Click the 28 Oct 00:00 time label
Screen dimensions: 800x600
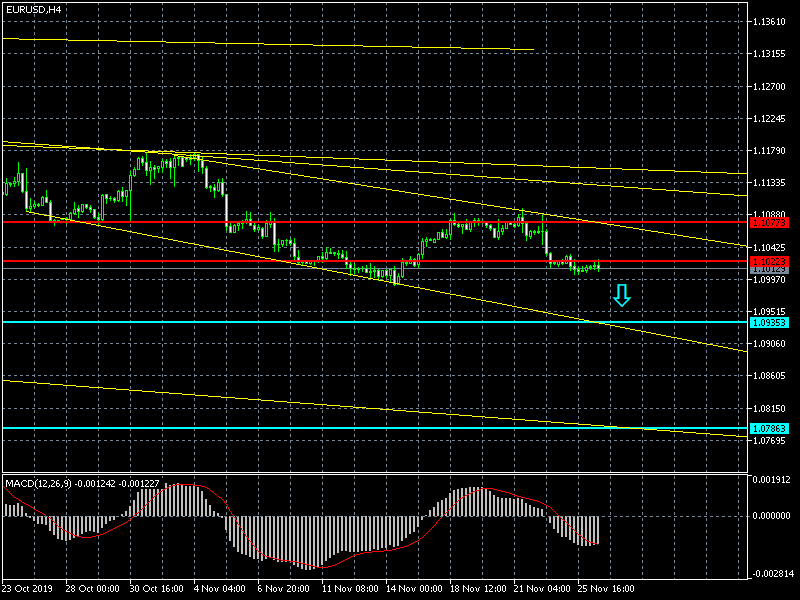pyautogui.click(x=92, y=589)
